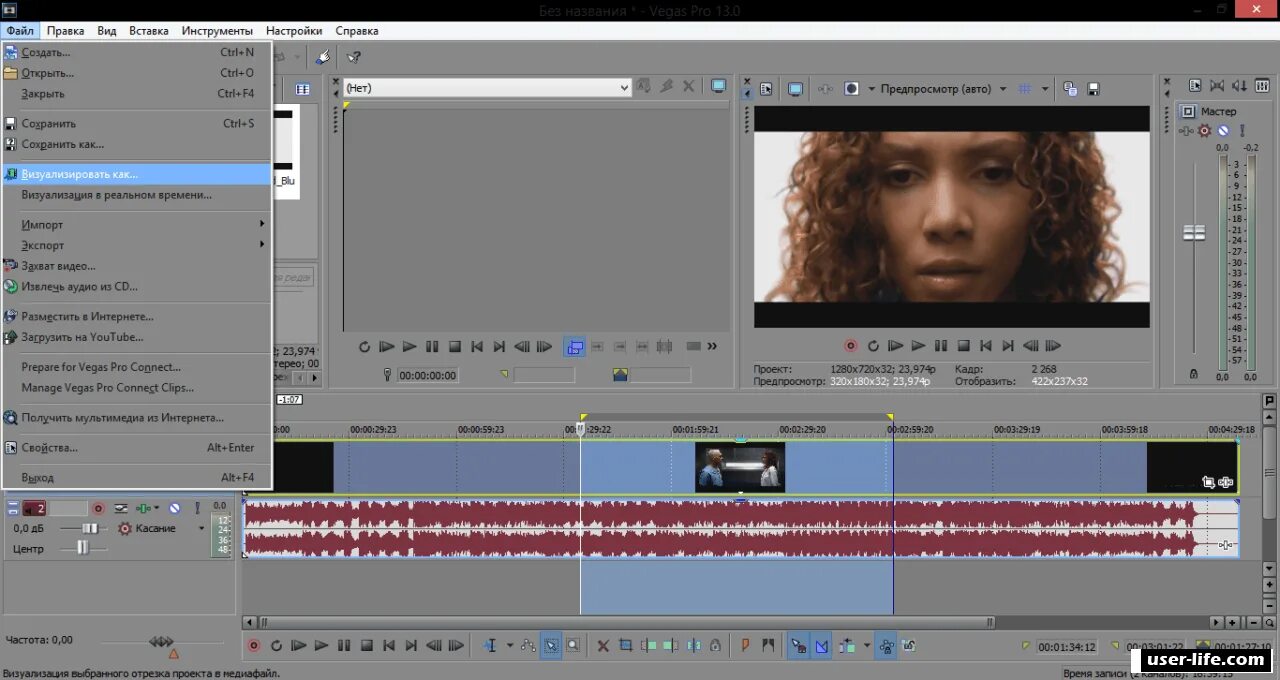The height and width of the screenshot is (680, 1280).
Task: Click the Insert Marker orange flag icon
Action: click(x=745, y=646)
